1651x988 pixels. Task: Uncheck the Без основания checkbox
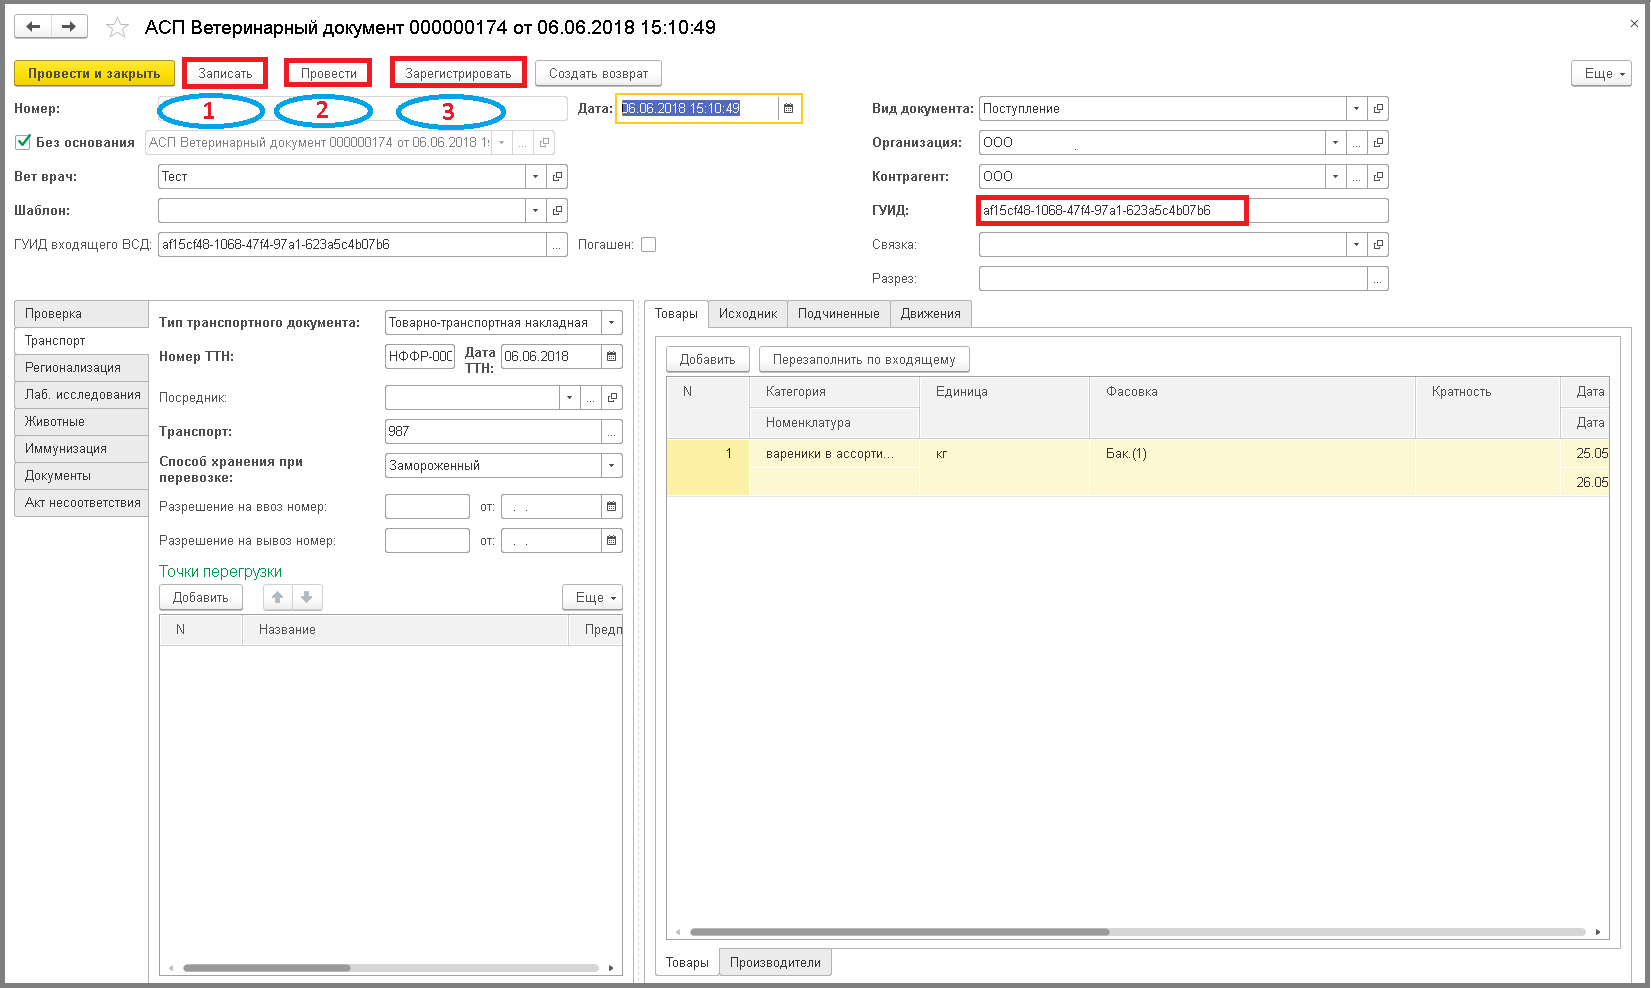pos(23,142)
